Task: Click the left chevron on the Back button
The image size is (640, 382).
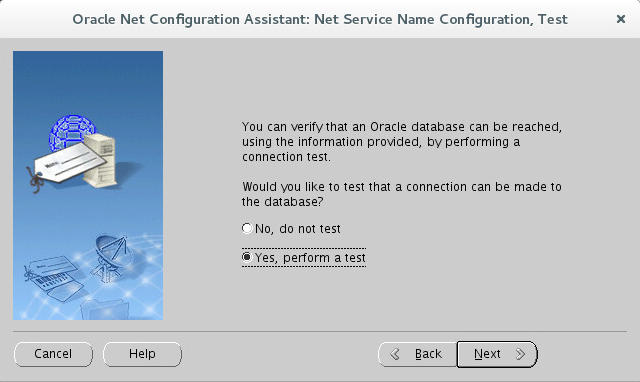Action: [395, 354]
